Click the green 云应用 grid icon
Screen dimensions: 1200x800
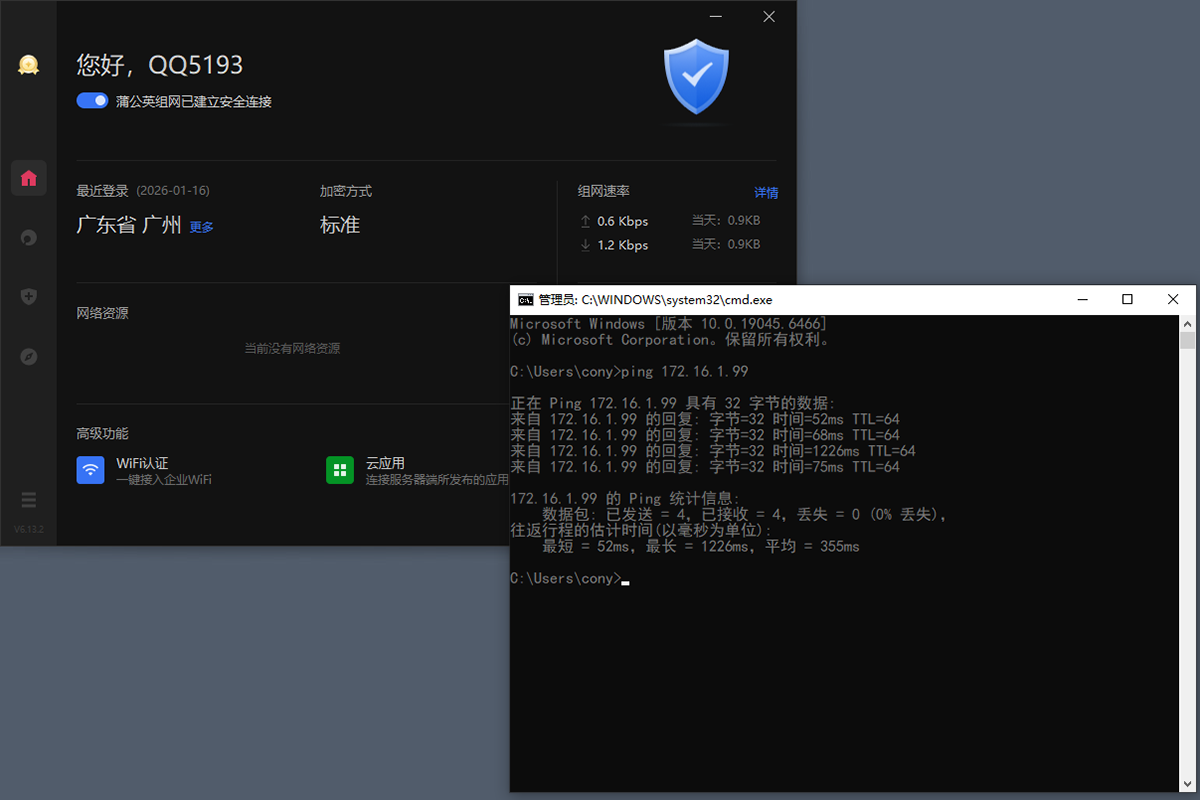pos(340,470)
